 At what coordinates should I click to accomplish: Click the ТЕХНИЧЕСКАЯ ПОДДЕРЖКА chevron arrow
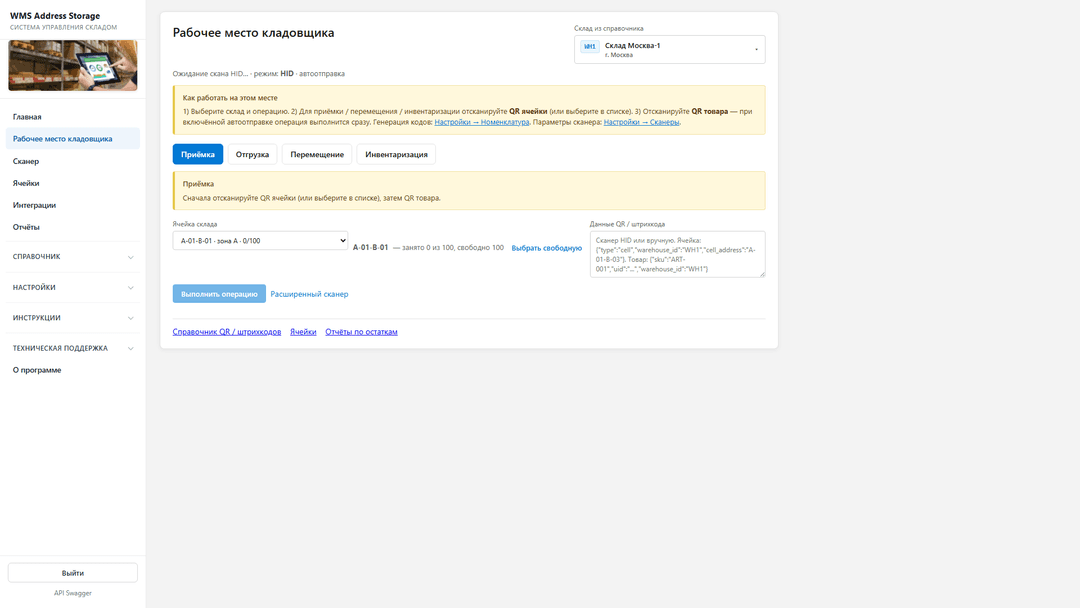130,348
